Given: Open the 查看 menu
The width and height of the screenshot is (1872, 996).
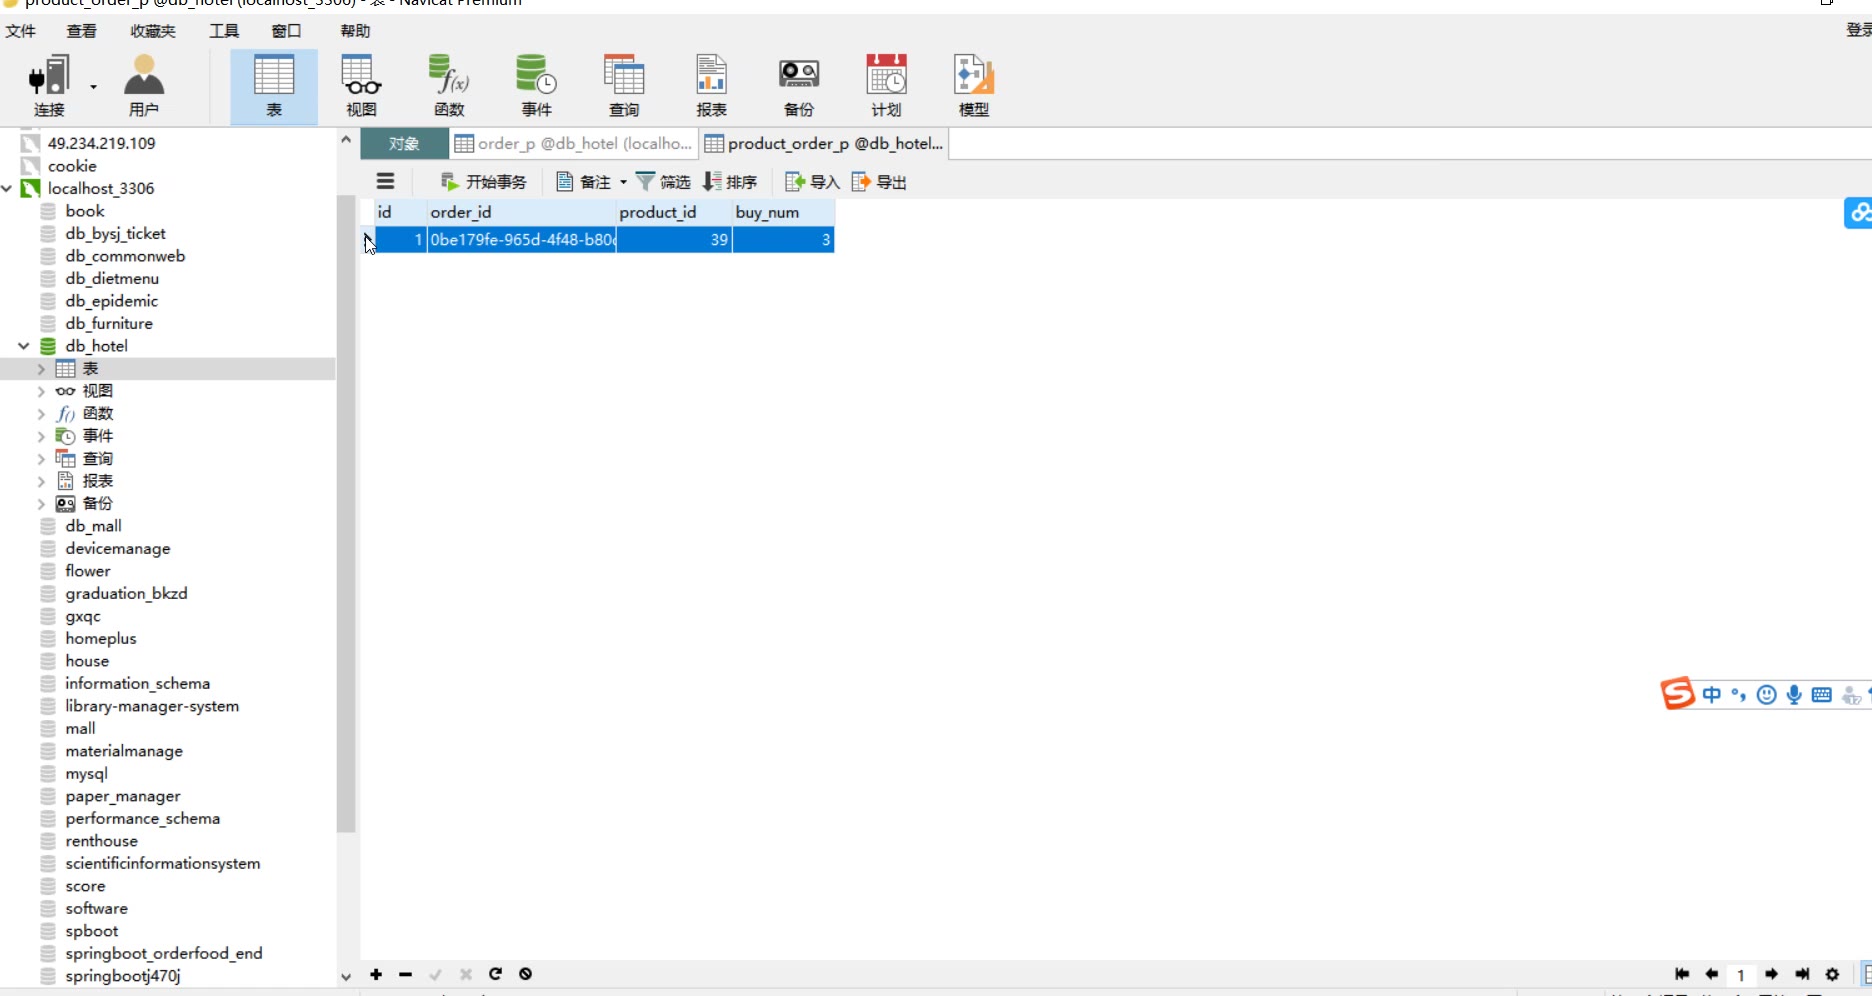Looking at the screenshot, I should click(x=82, y=31).
